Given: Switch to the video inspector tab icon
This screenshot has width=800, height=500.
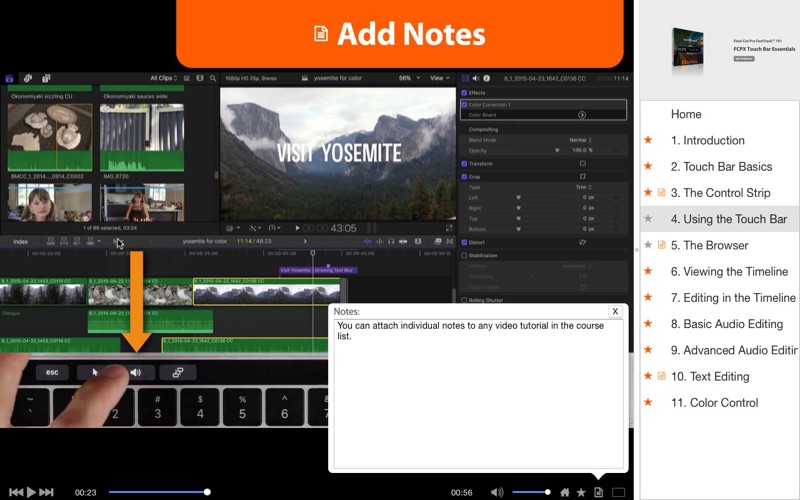Looking at the screenshot, I should [x=465, y=78].
